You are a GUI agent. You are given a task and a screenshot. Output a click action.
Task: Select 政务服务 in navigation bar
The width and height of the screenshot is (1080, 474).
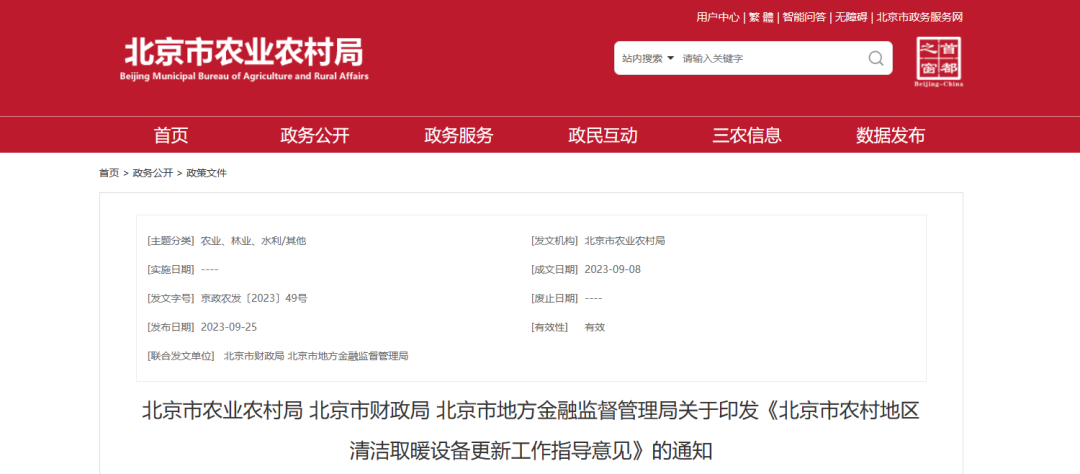click(459, 136)
